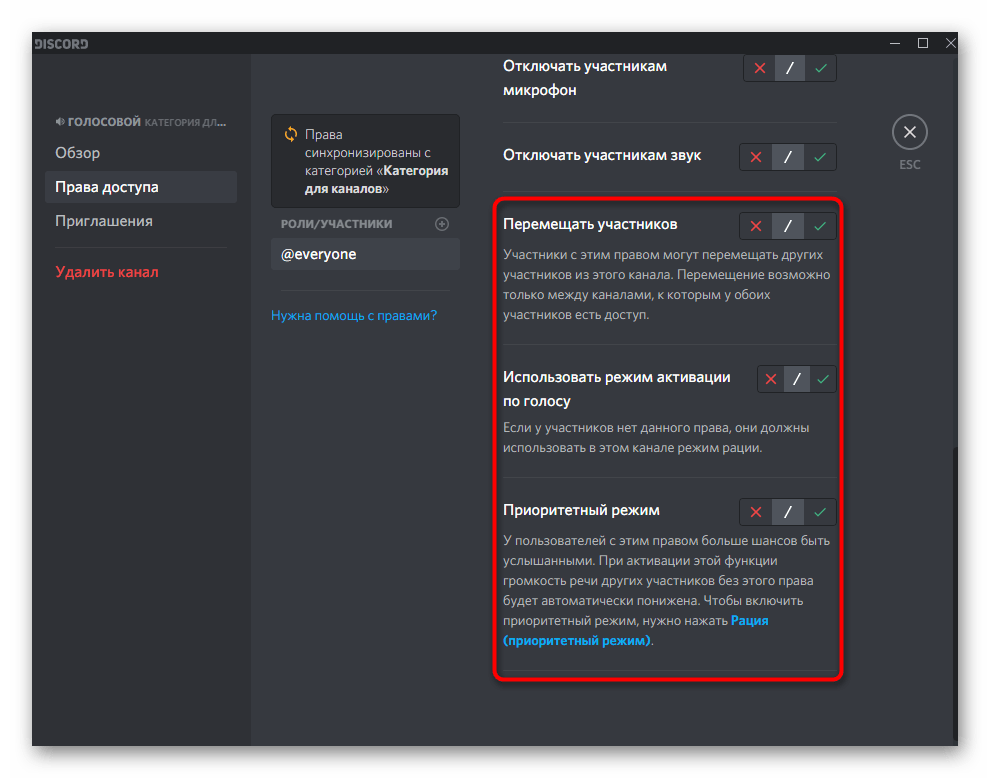The height and width of the screenshot is (778, 990).
Task: Deny the 'Приоритетный режим' permission
Action: [x=756, y=512]
